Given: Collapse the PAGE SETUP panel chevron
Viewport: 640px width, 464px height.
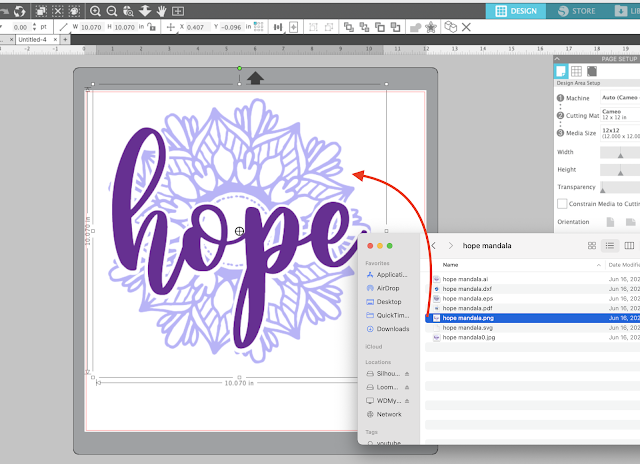Looking at the screenshot, I should tap(557, 59).
